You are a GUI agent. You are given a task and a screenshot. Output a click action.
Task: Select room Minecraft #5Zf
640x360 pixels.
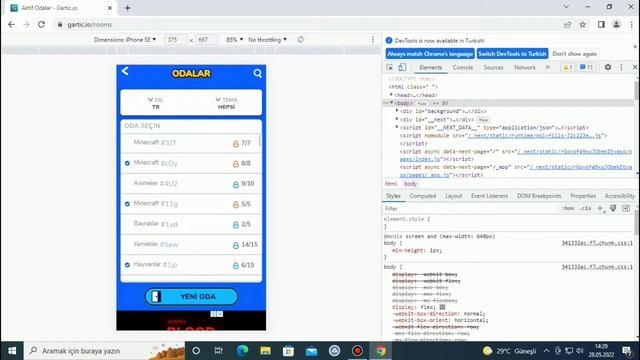pos(191,143)
